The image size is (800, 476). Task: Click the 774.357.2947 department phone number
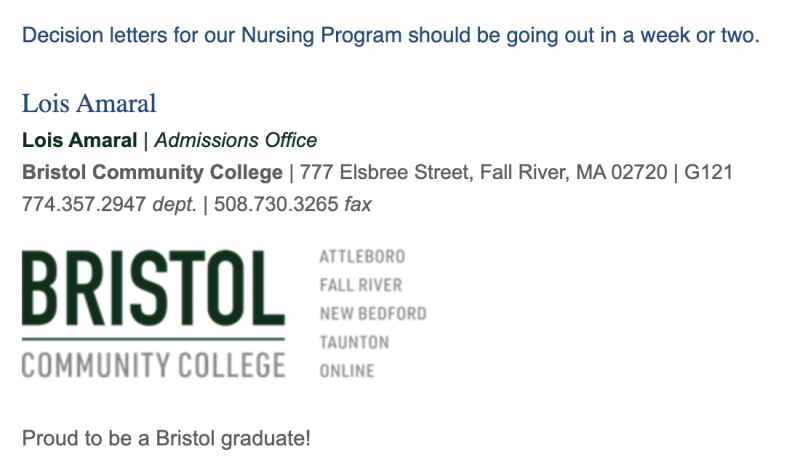coord(84,205)
